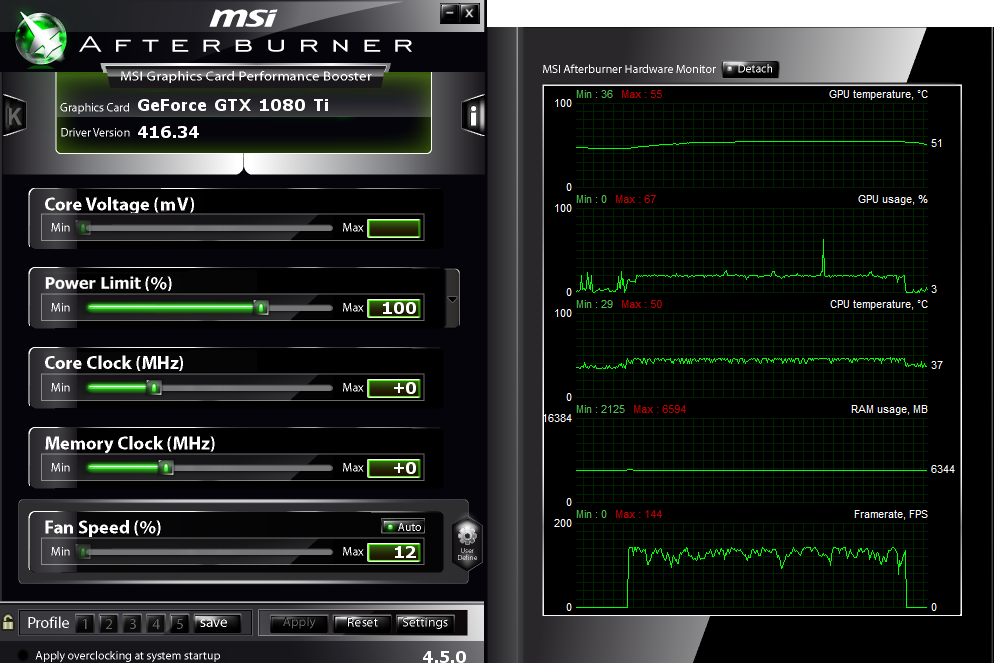Viewport: 994px width, 663px height.
Task: Click 'Min : 29' on CPU temperature graph
Action: point(594,305)
